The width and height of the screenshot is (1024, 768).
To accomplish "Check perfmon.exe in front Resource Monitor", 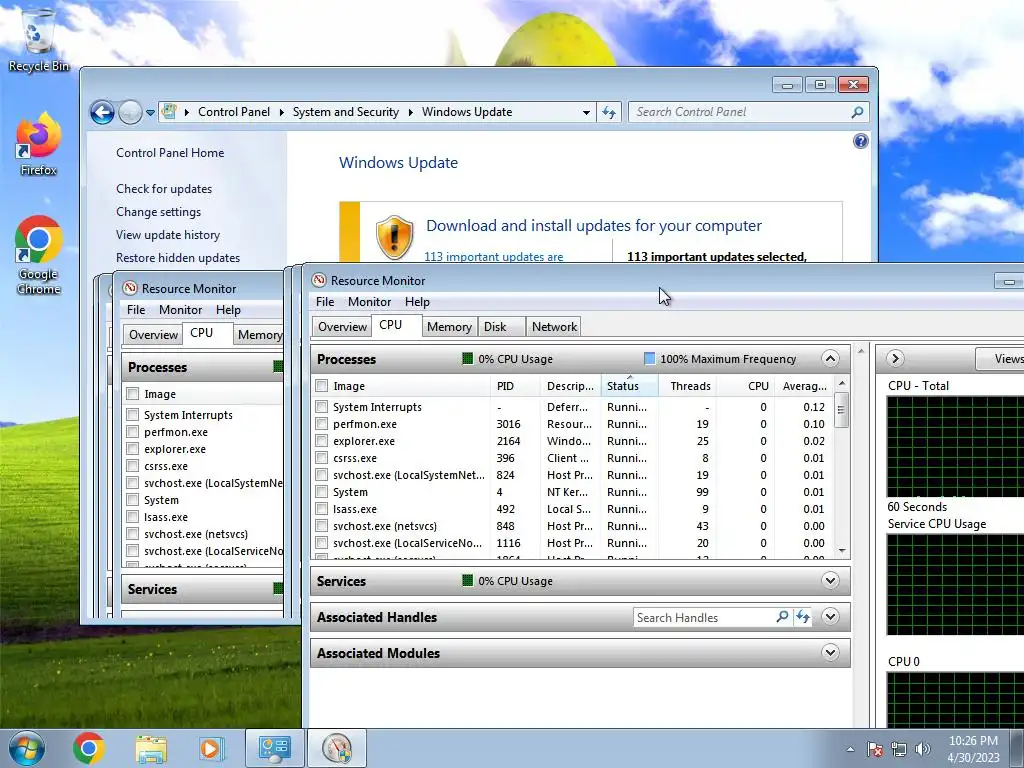I will (x=321, y=423).
